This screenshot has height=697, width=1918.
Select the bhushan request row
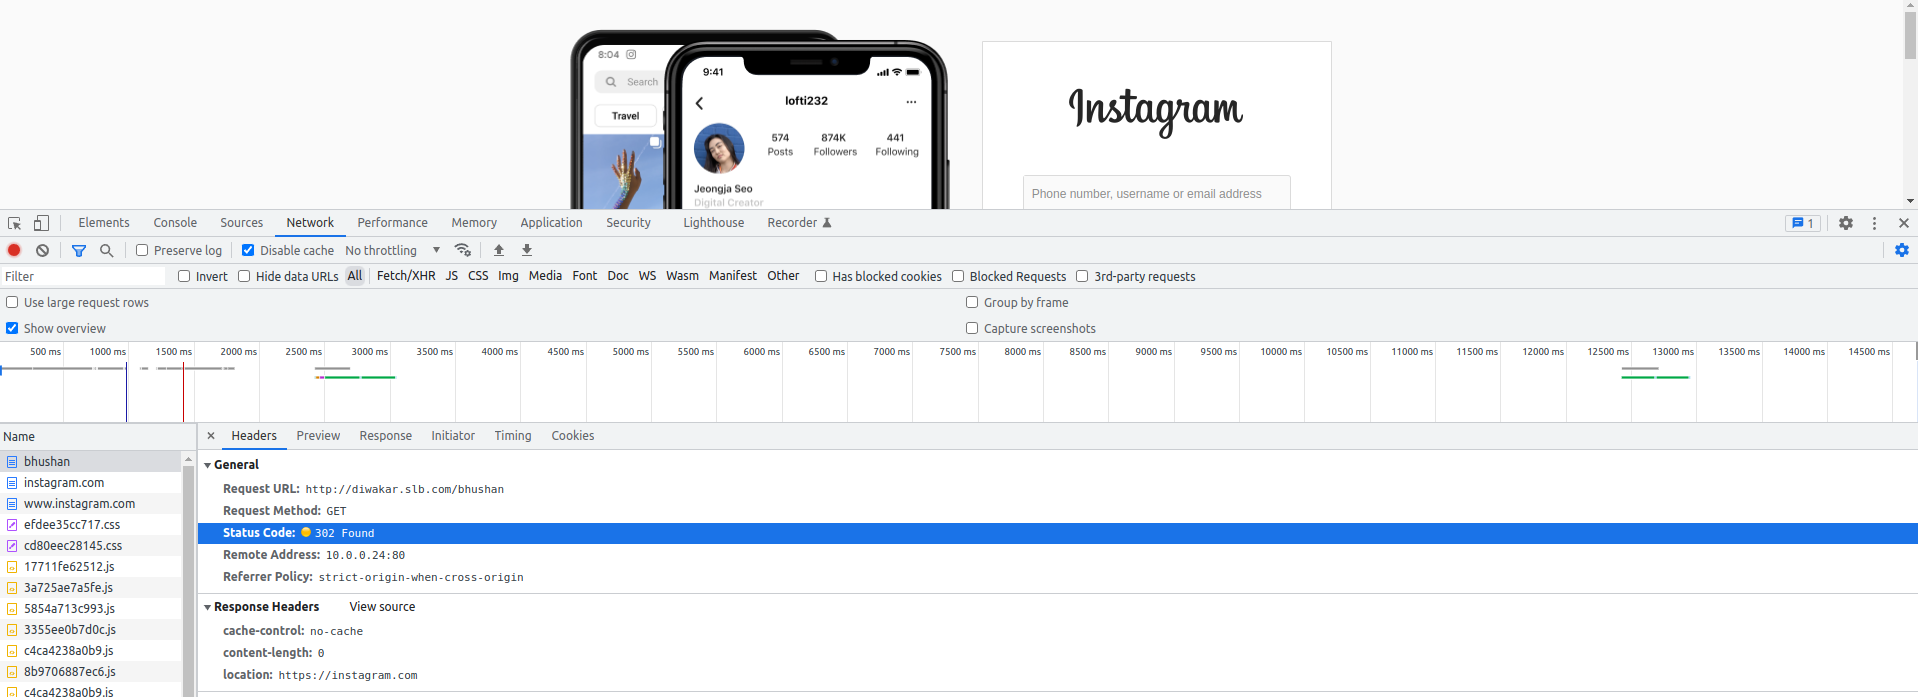point(91,462)
